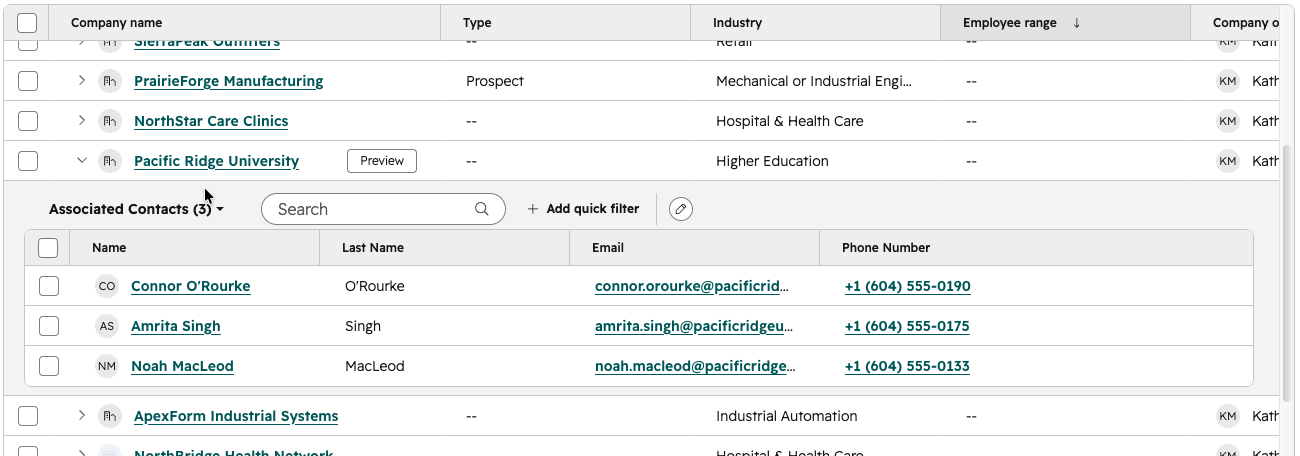Click the search magnifier icon in contacts search
The height and width of the screenshot is (456, 1300).
click(482, 209)
